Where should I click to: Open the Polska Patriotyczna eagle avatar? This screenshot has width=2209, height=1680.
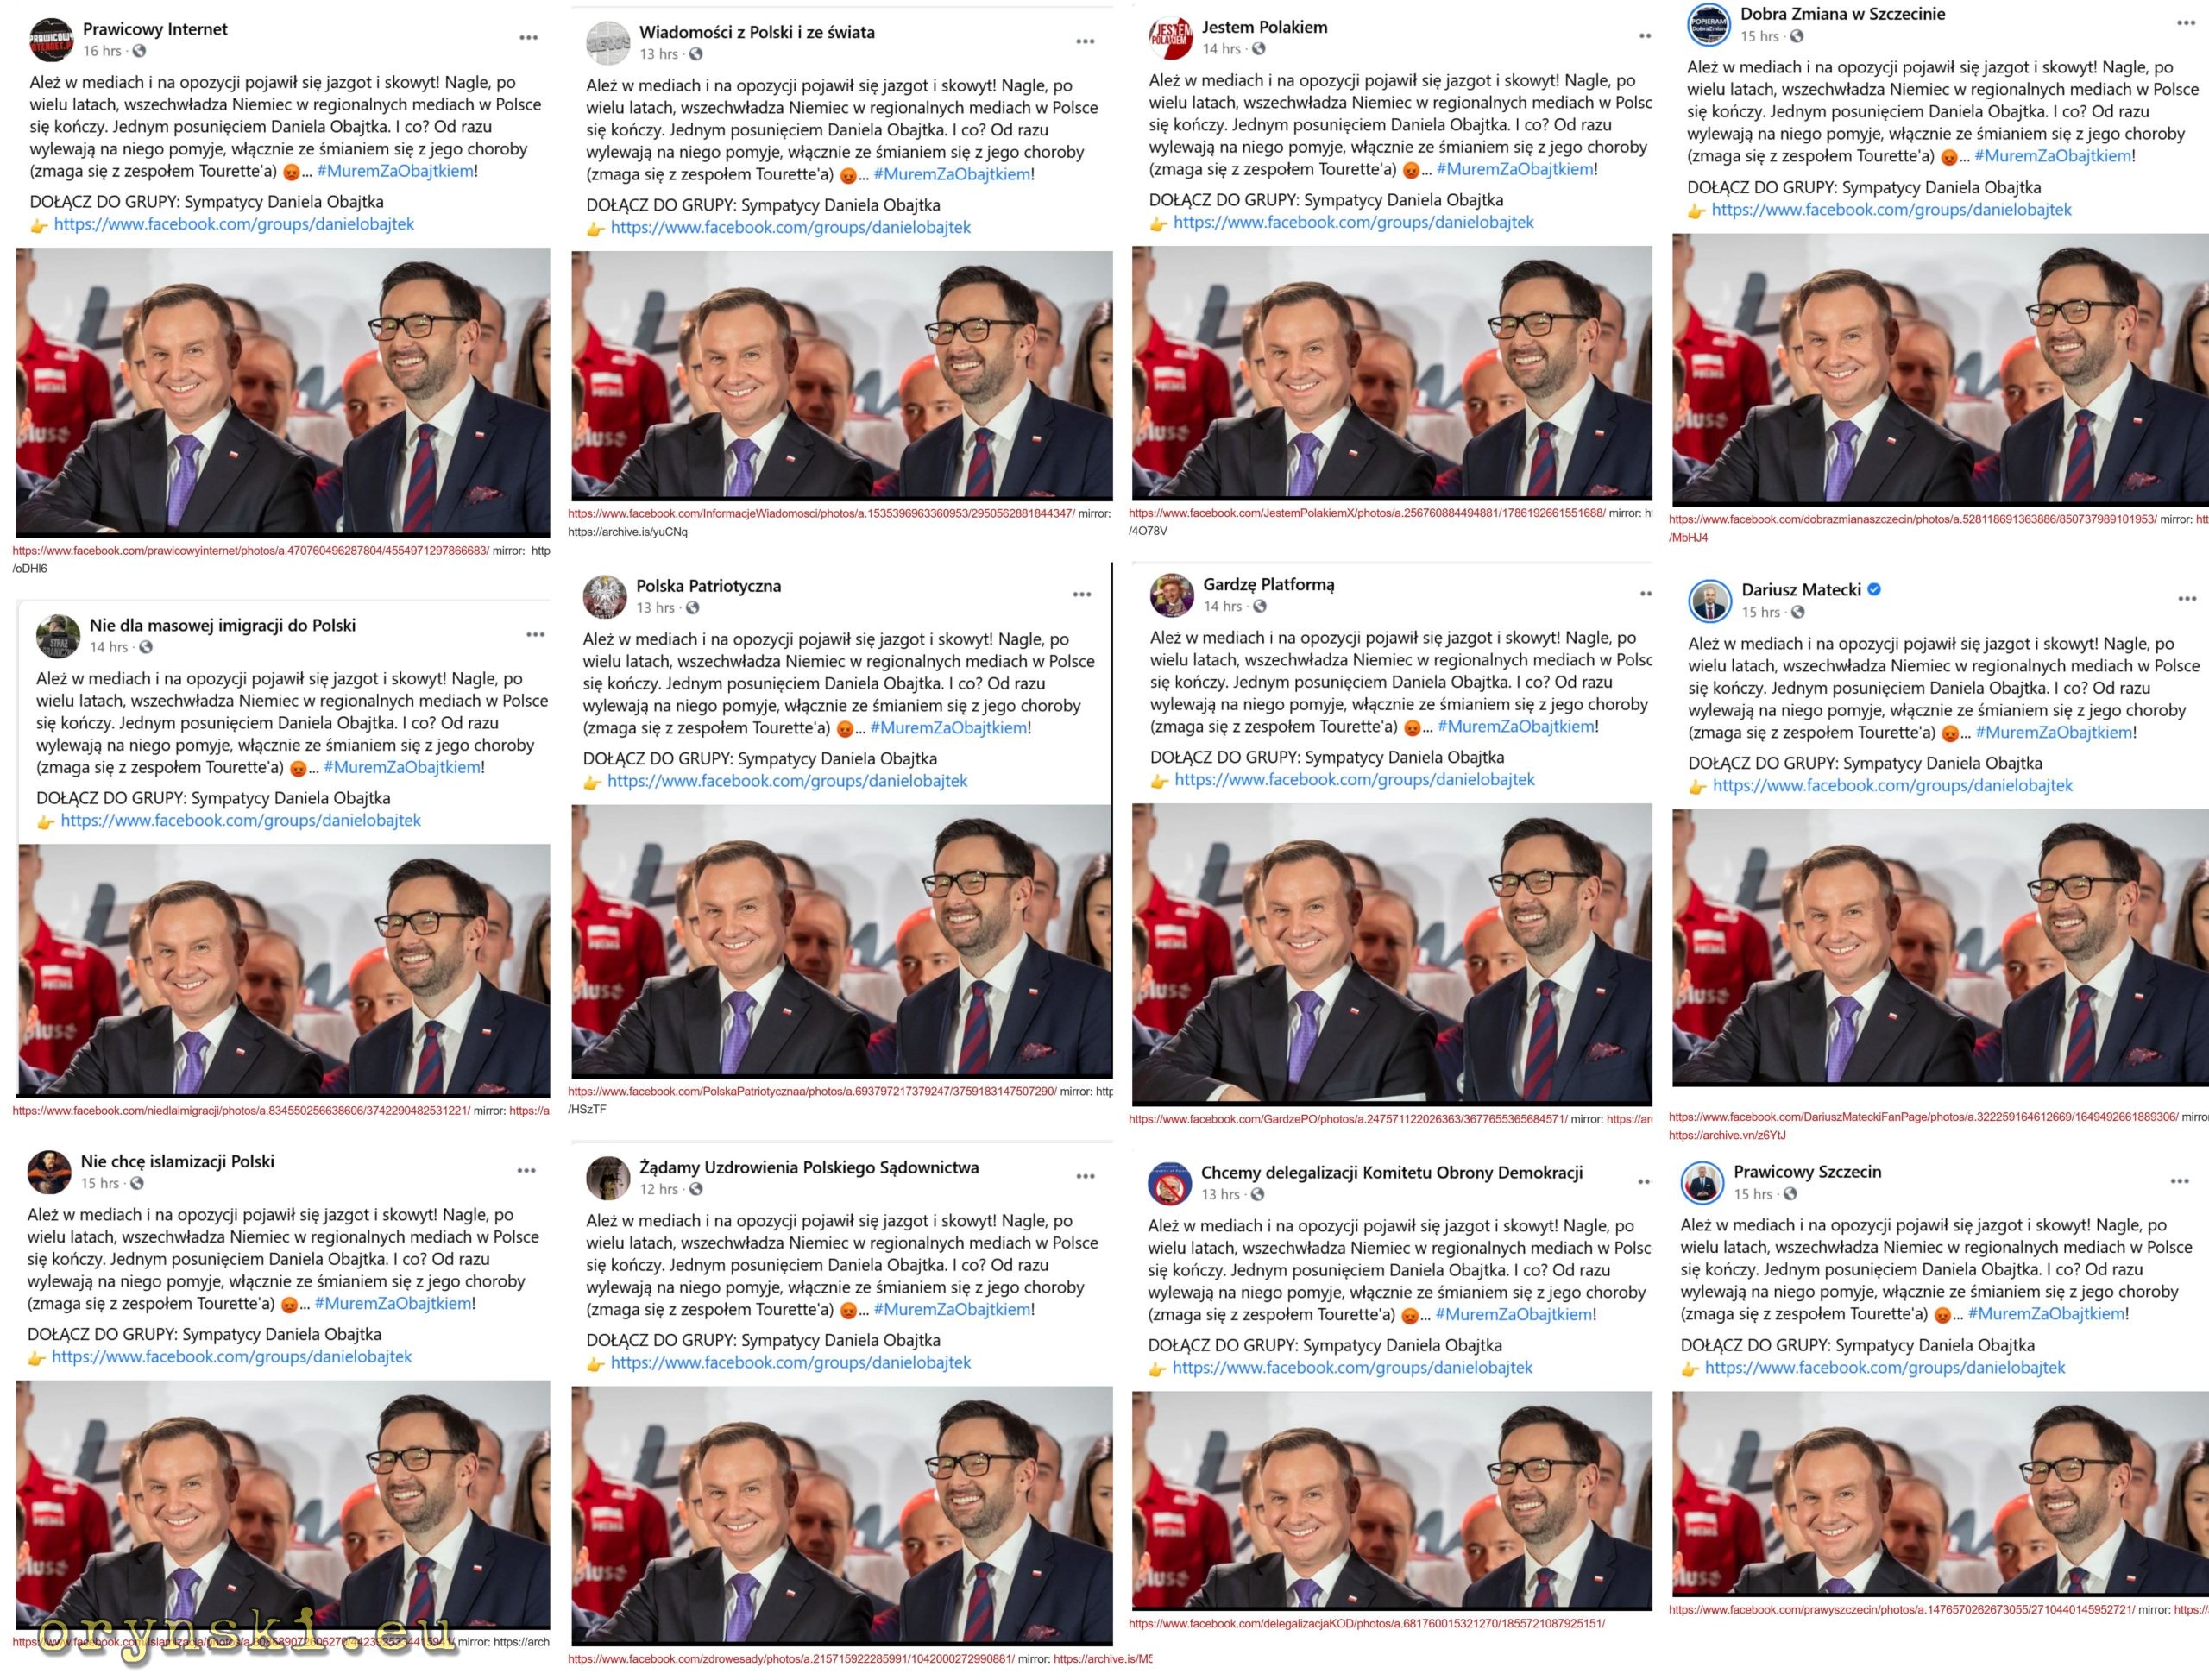tap(604, 596)
